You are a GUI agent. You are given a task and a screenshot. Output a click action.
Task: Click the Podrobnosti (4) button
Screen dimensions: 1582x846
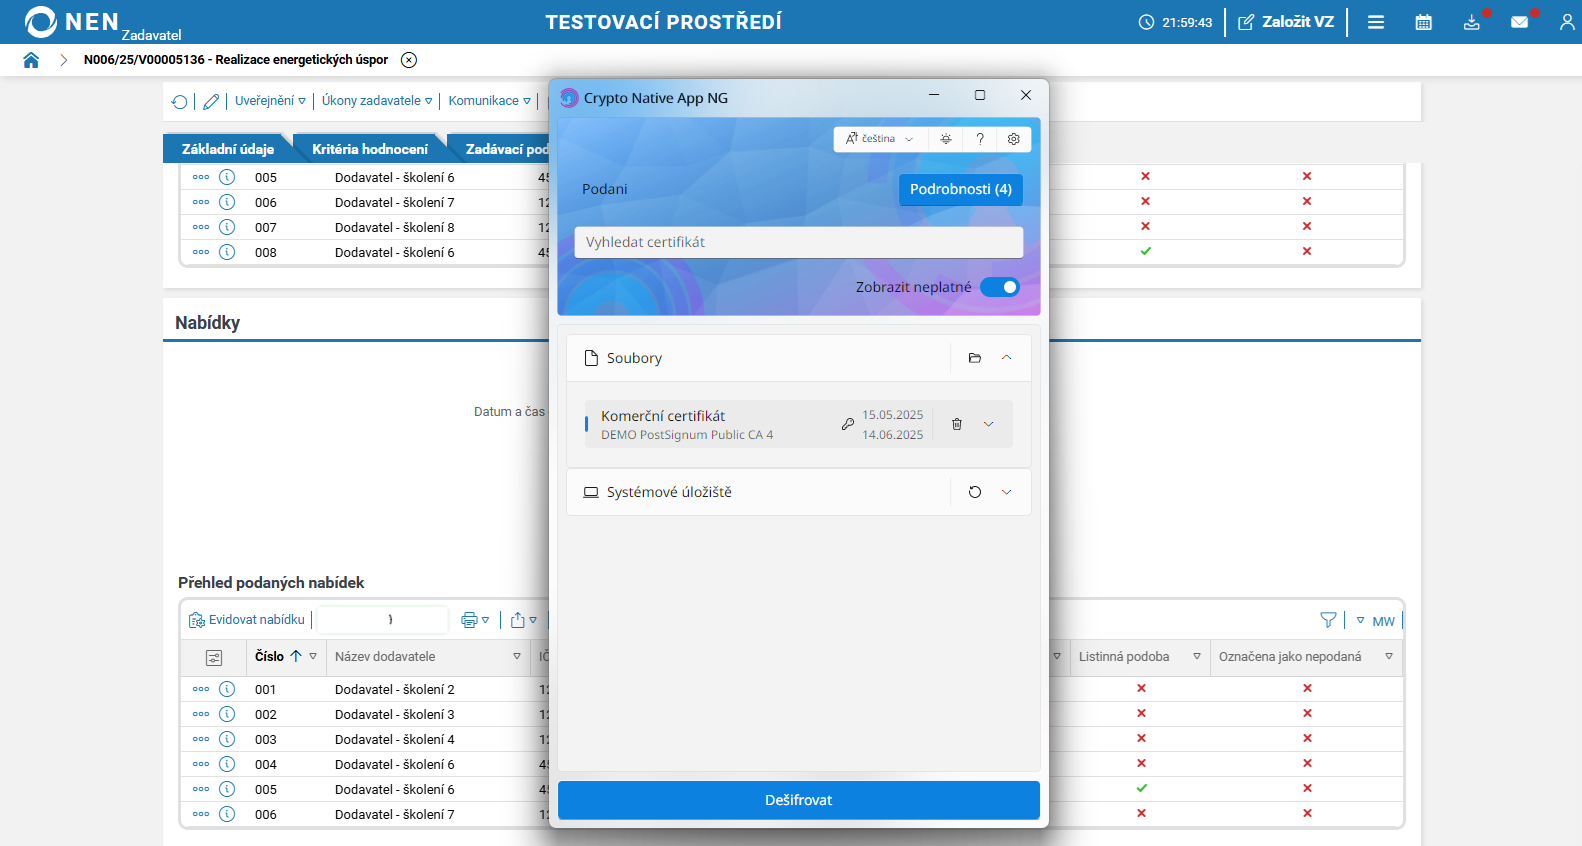pos(961,189)
